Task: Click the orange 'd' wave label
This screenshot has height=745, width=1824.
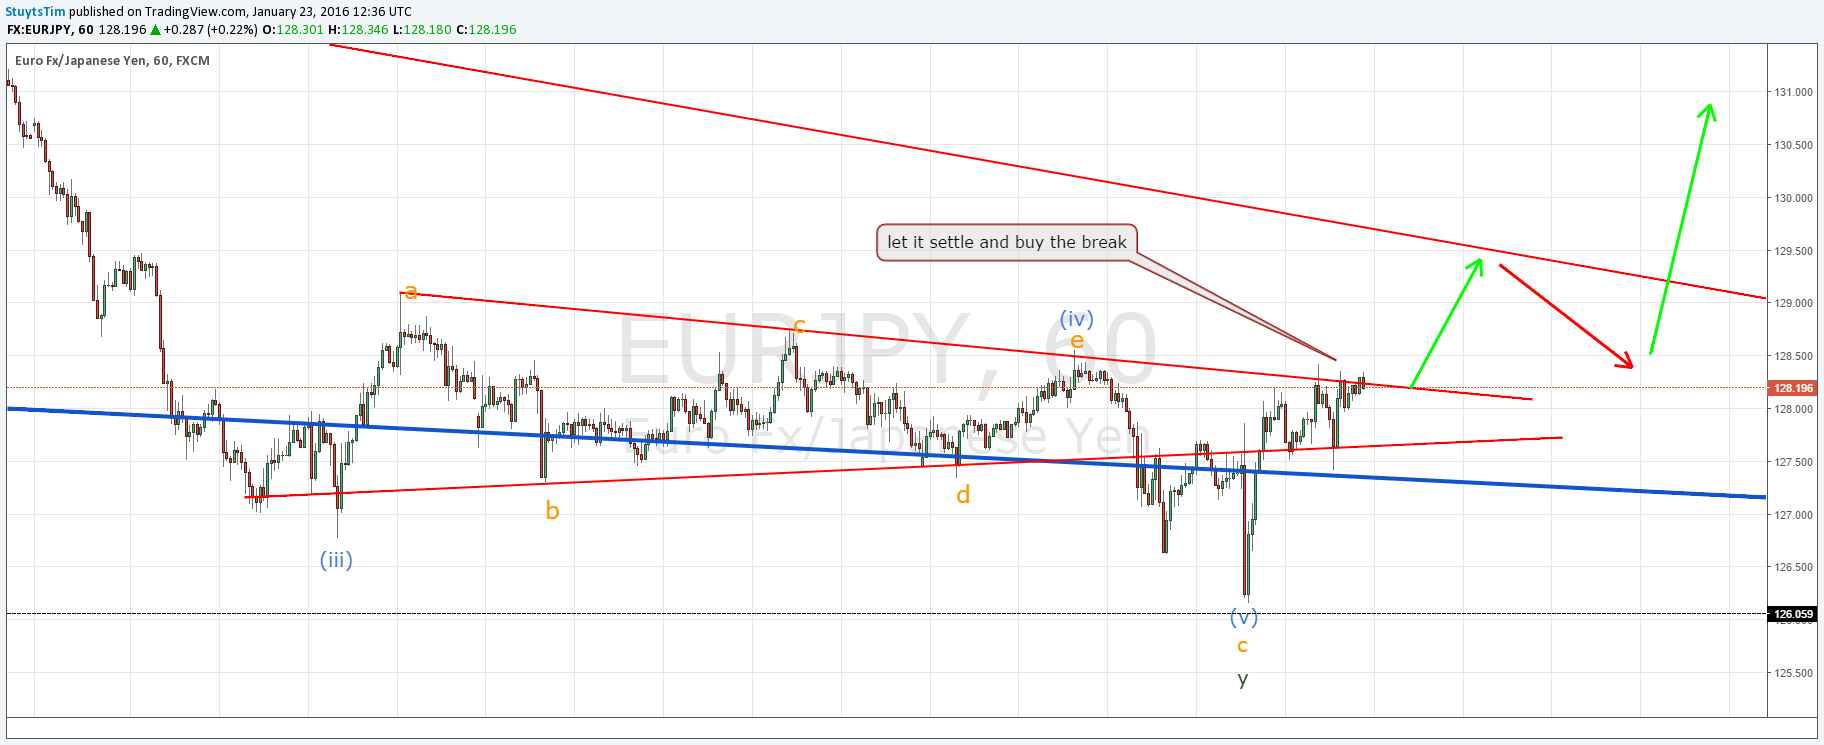Action: [963, 495]
